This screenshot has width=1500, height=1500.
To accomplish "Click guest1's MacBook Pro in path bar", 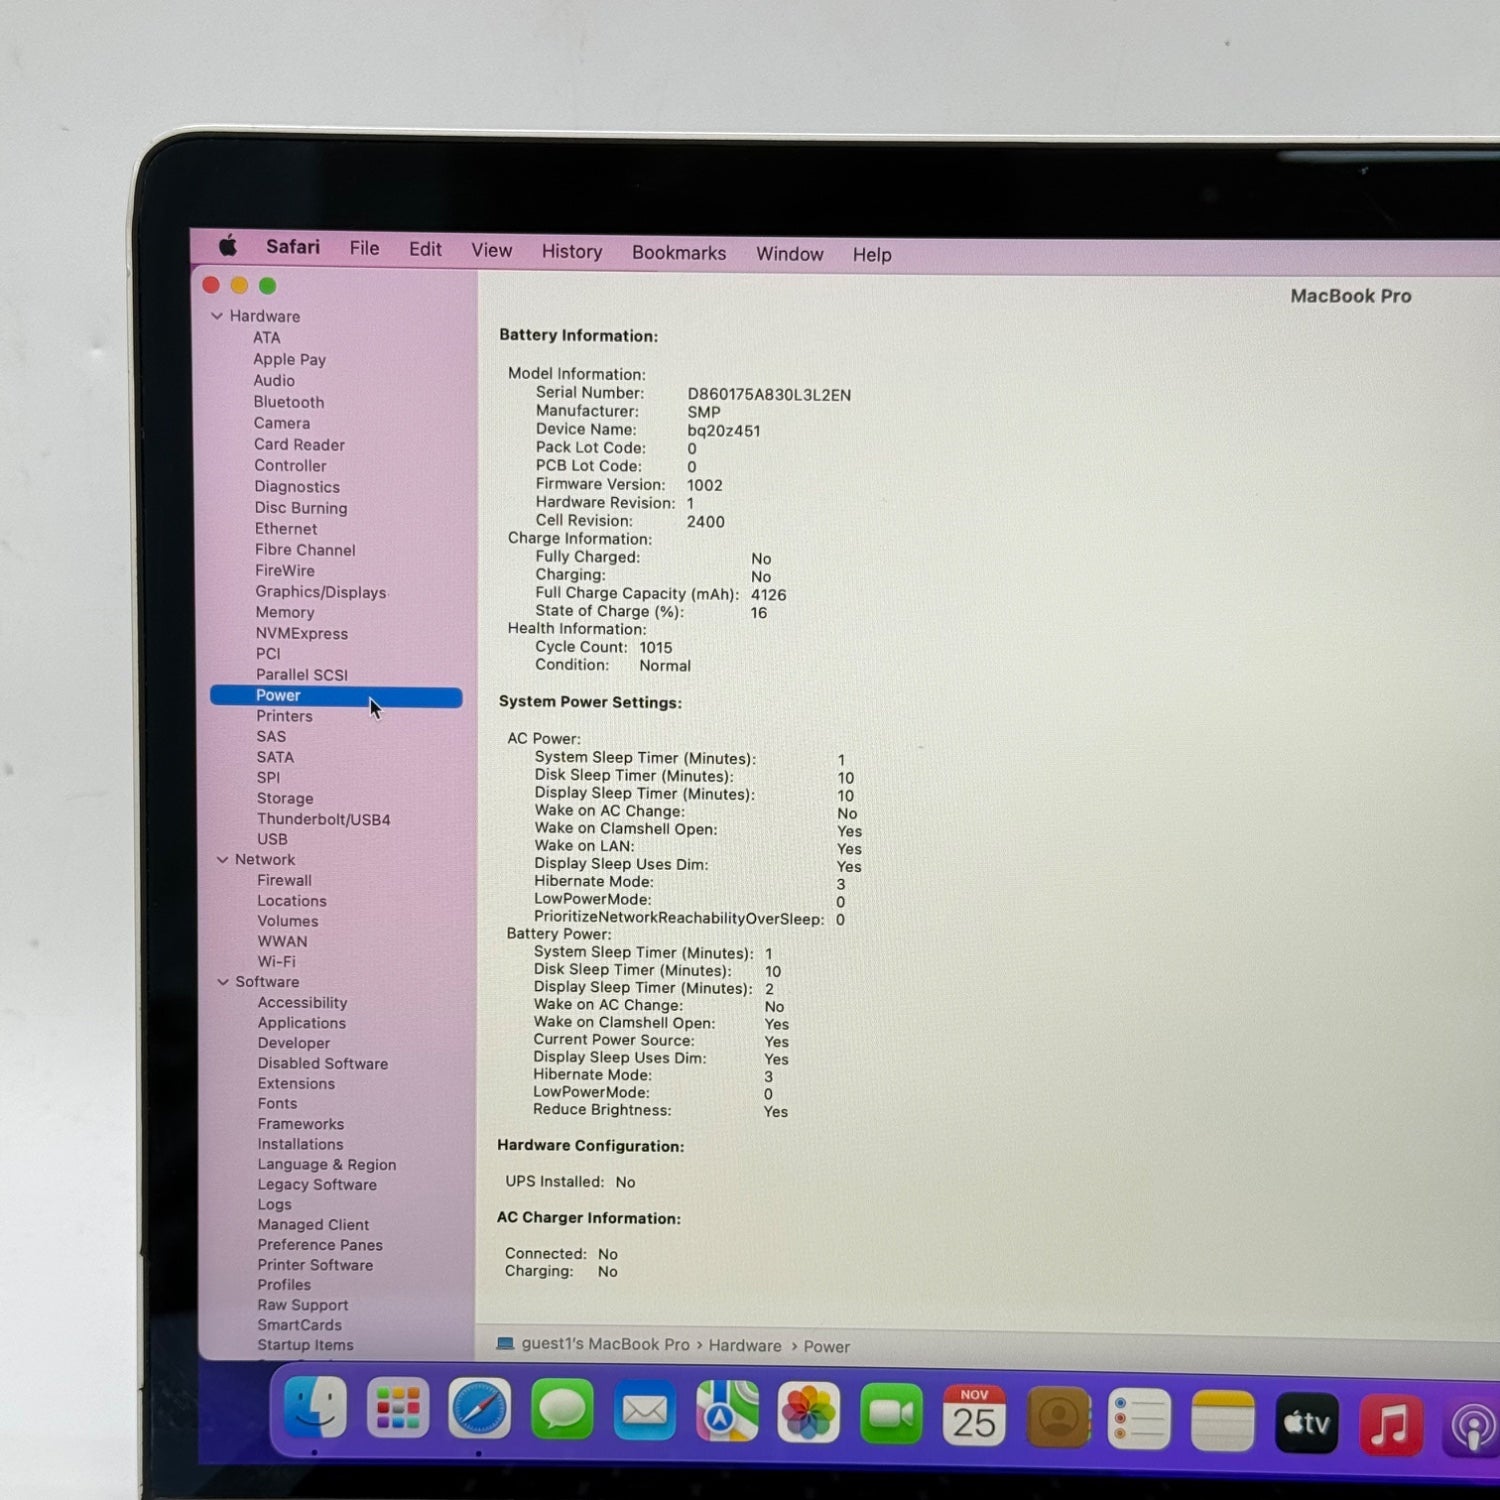I will [x=604, y=1344].
